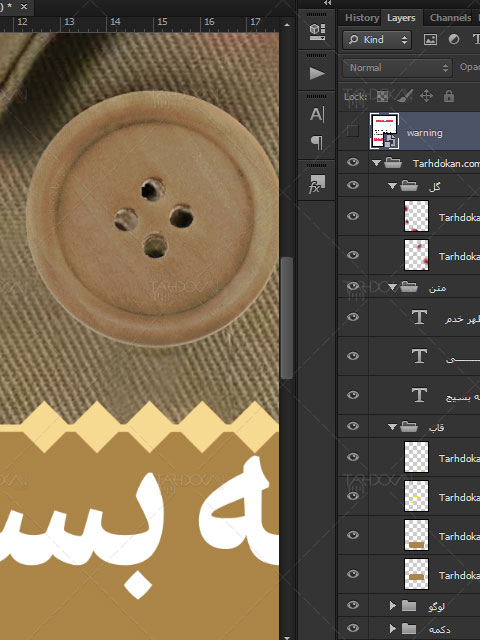
Task: Open the Paragraph panel icon
Action: [x=317, y=142]
